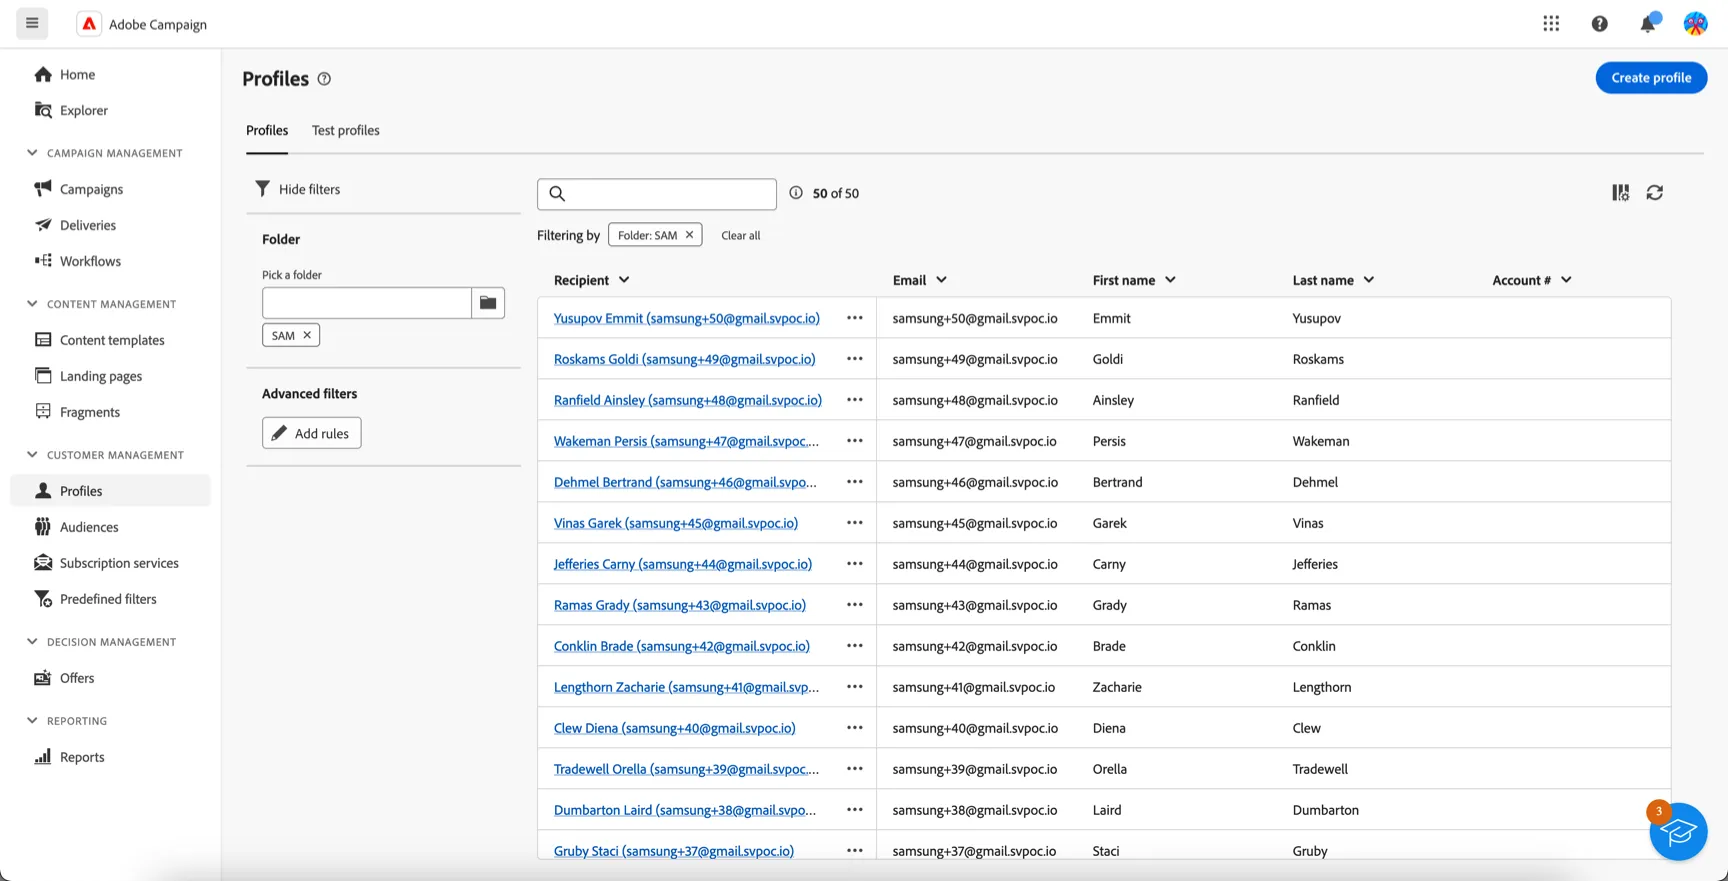Open Subscription services

tap(119, 563)
